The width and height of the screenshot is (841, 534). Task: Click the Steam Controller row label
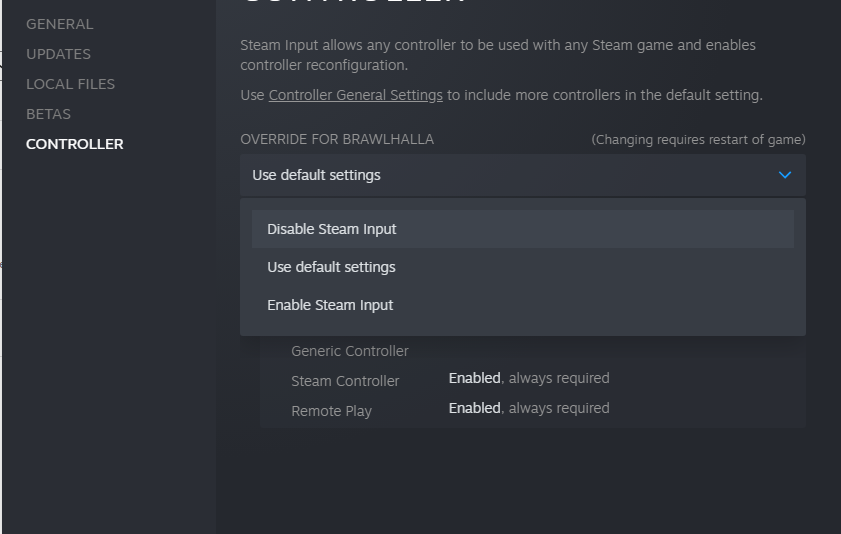(345, 381)
